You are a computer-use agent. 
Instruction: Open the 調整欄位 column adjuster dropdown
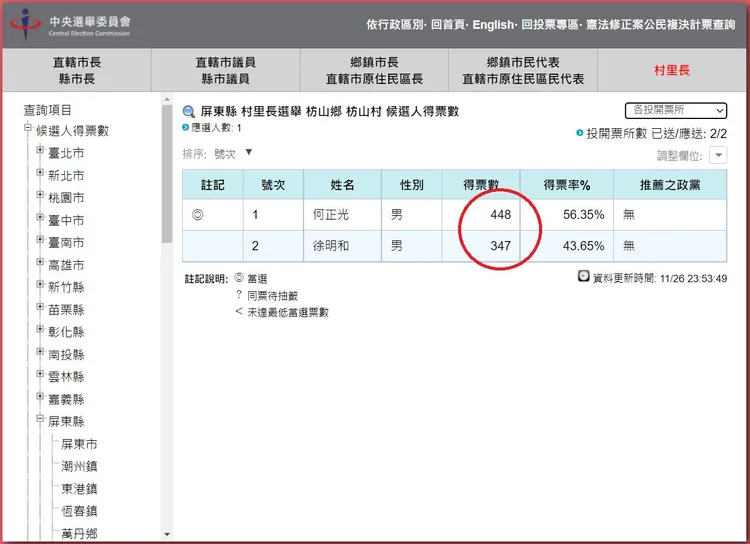click(x=718, y=155)
